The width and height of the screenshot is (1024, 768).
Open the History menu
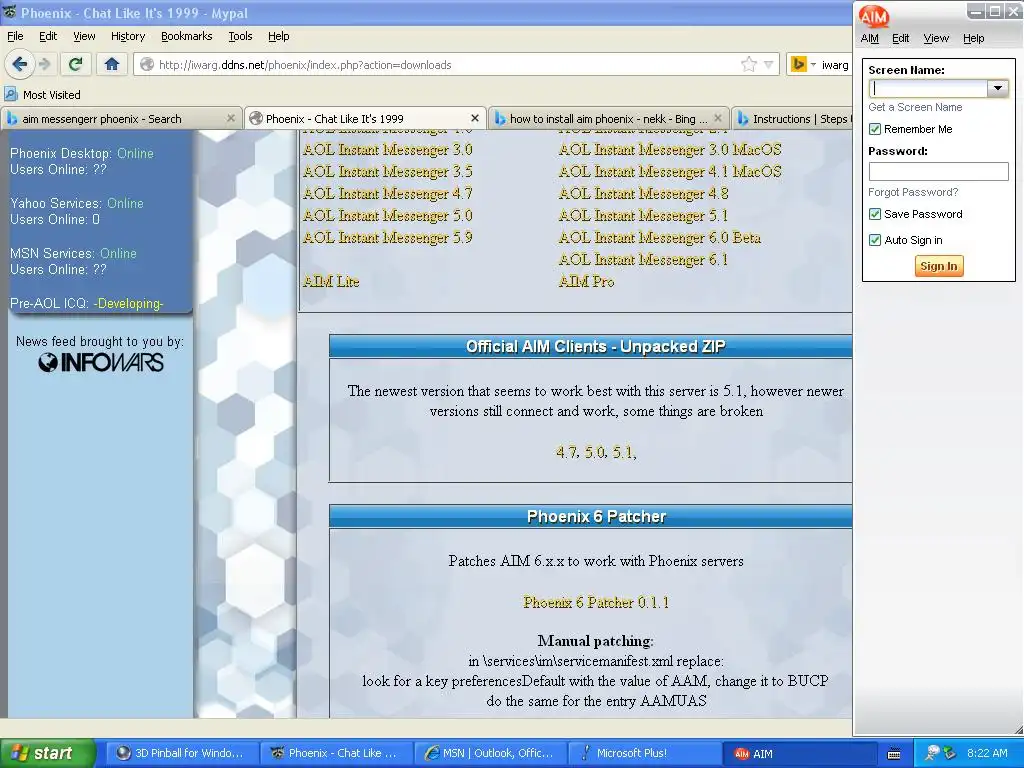127,36
